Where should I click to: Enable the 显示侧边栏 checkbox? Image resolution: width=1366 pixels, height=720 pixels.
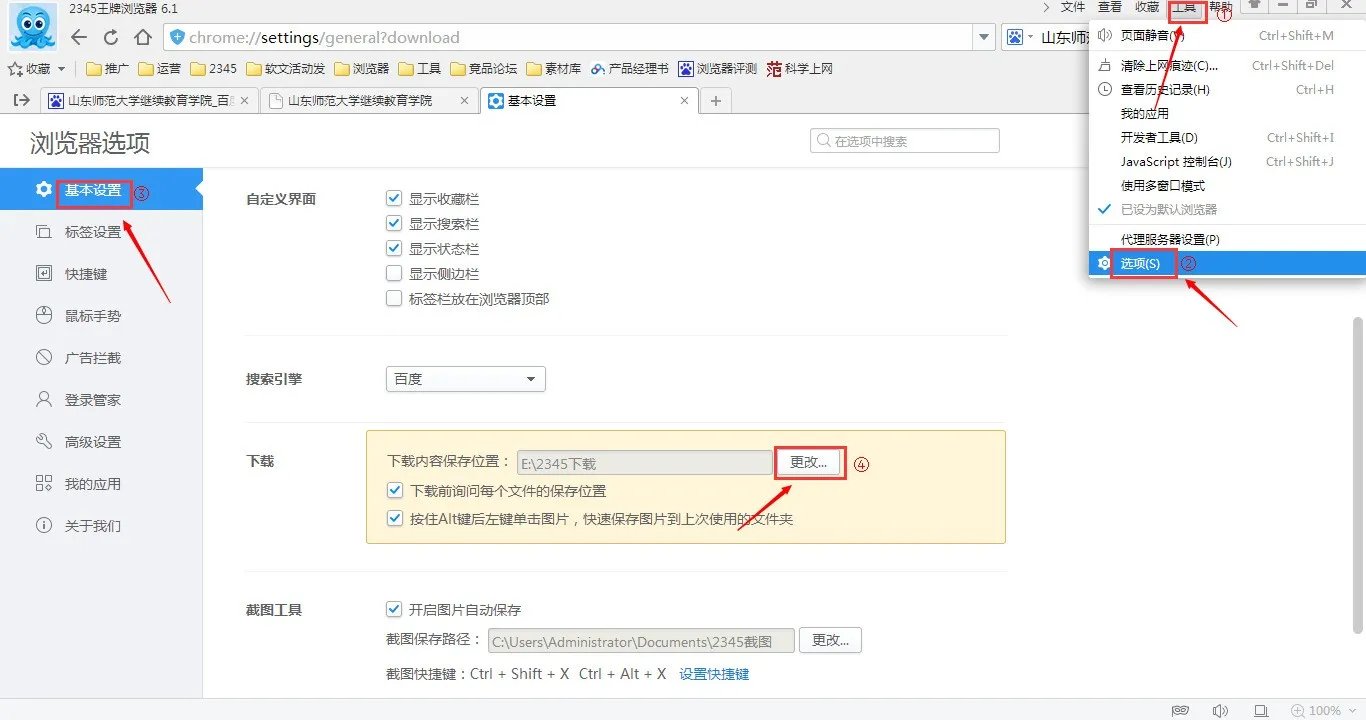click(394, 273)
